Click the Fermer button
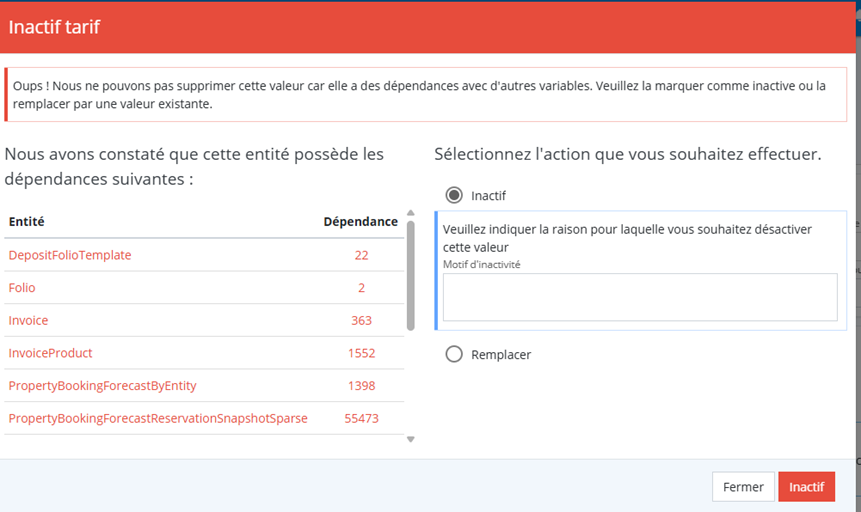 (743, 487)
